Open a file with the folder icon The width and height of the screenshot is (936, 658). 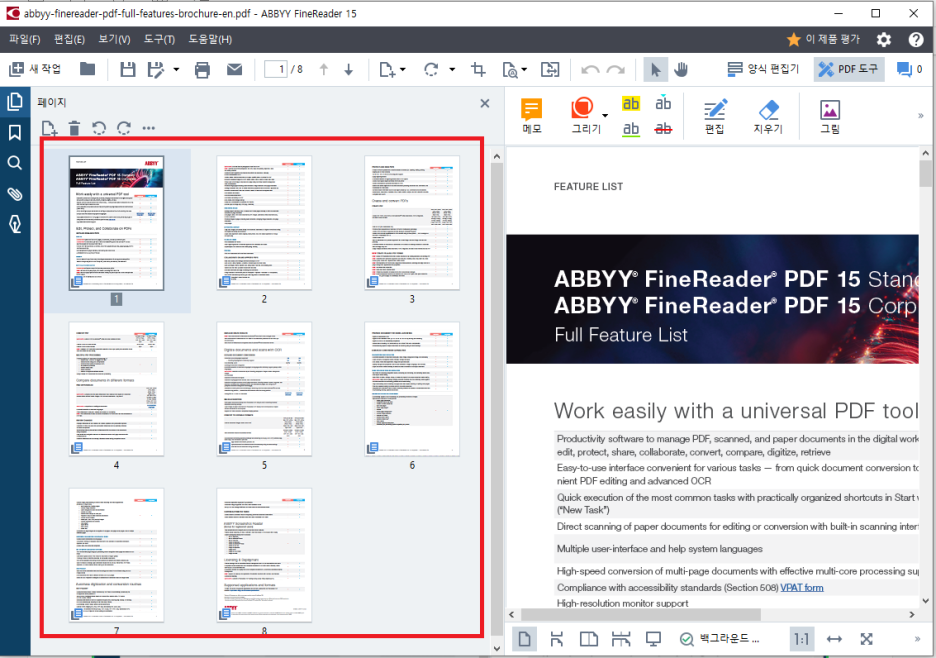tap(87, 69)
